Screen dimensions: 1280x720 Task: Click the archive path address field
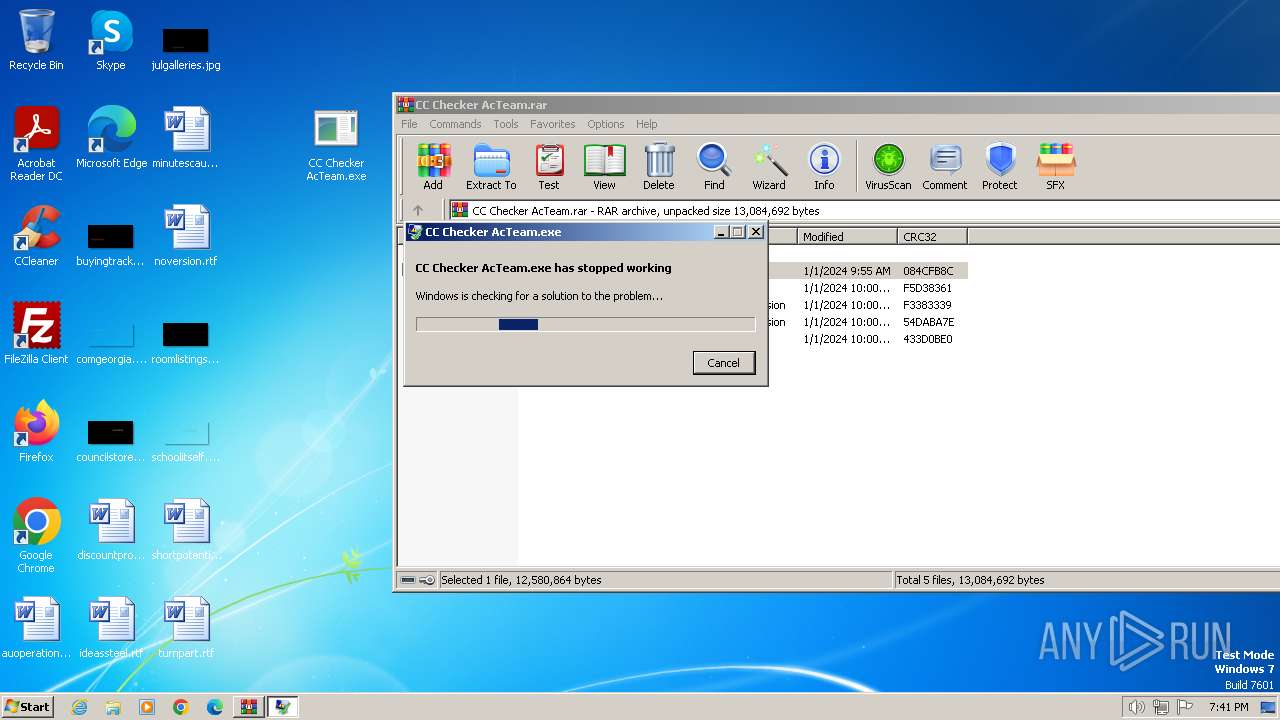click(865, 211)
